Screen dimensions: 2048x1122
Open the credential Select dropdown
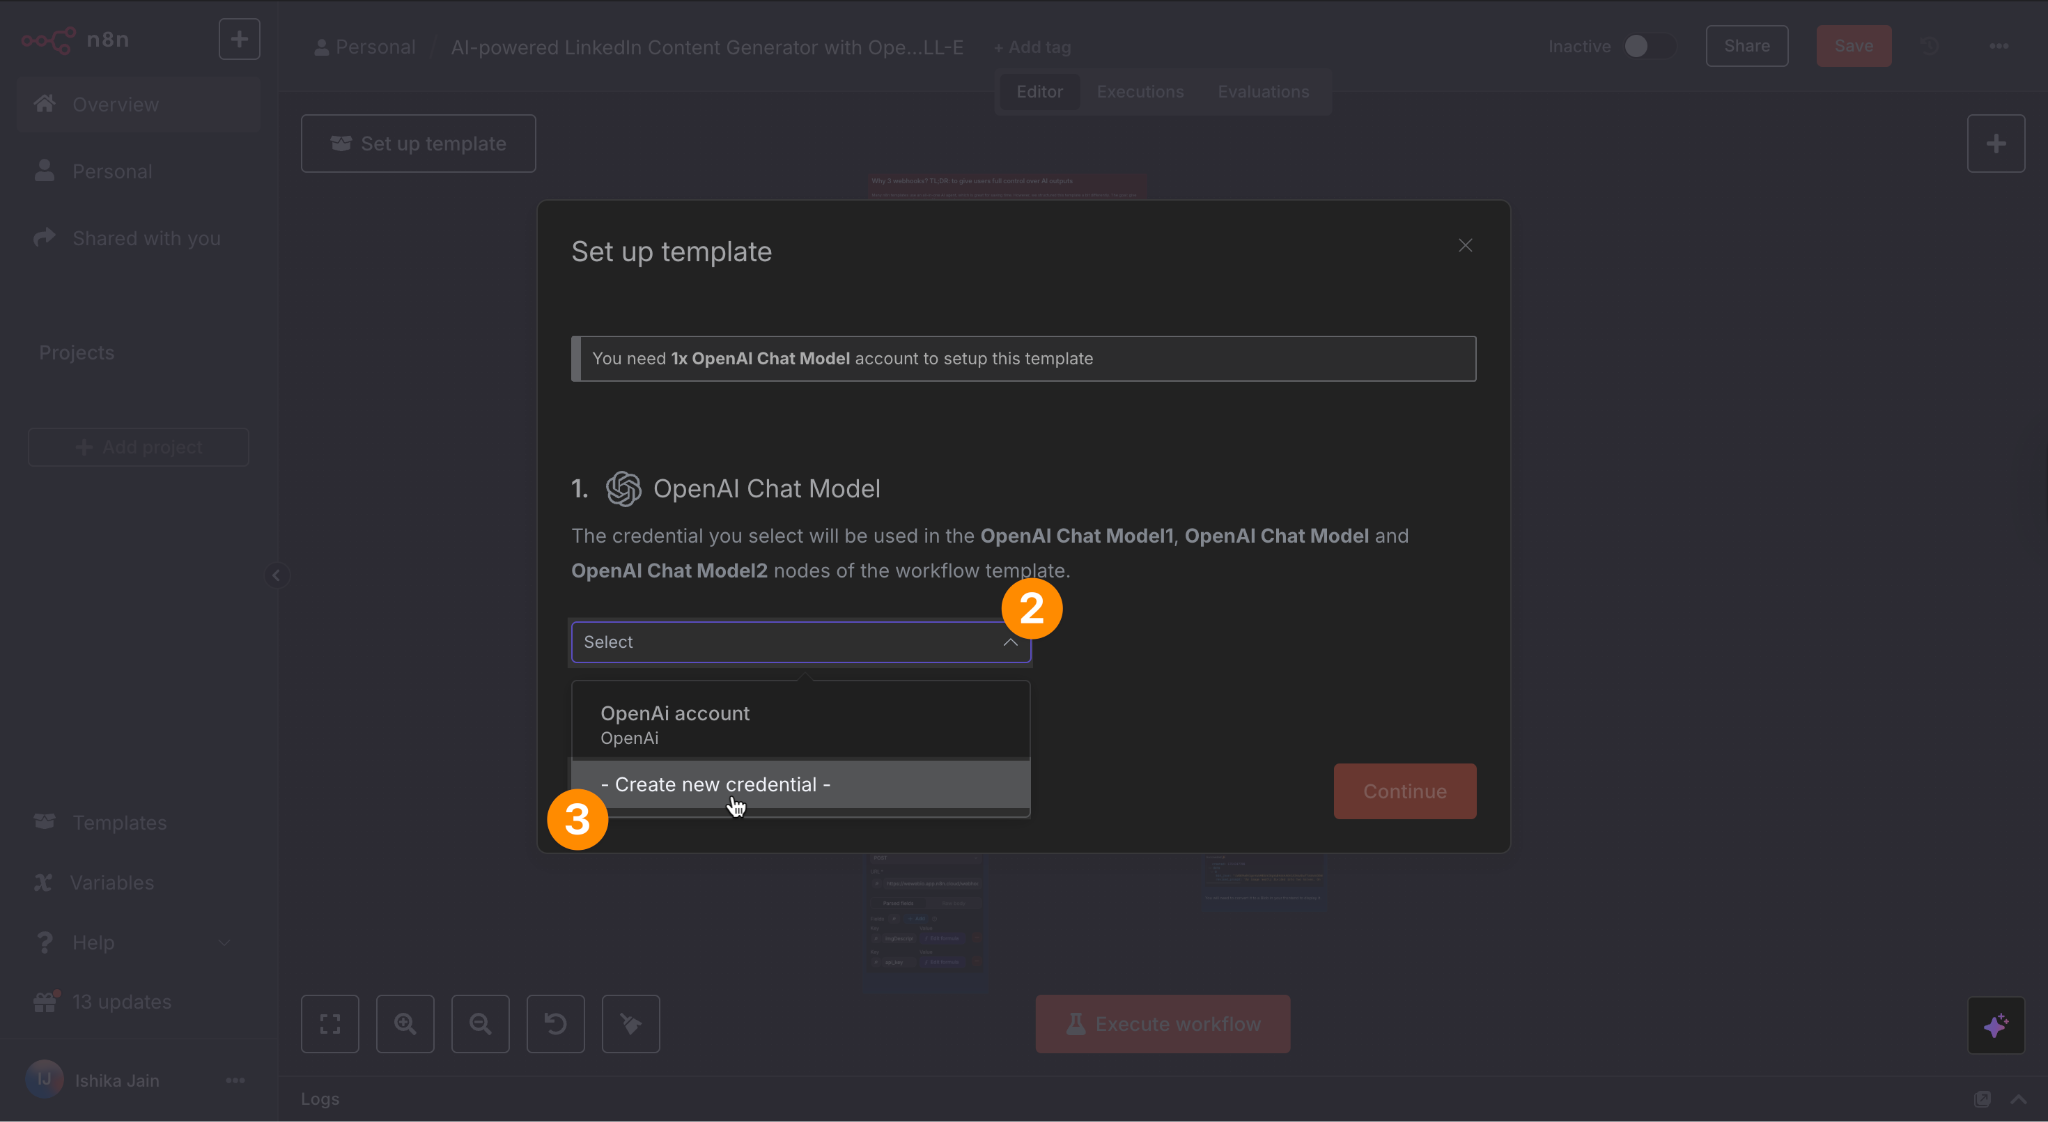click(801, 642)
